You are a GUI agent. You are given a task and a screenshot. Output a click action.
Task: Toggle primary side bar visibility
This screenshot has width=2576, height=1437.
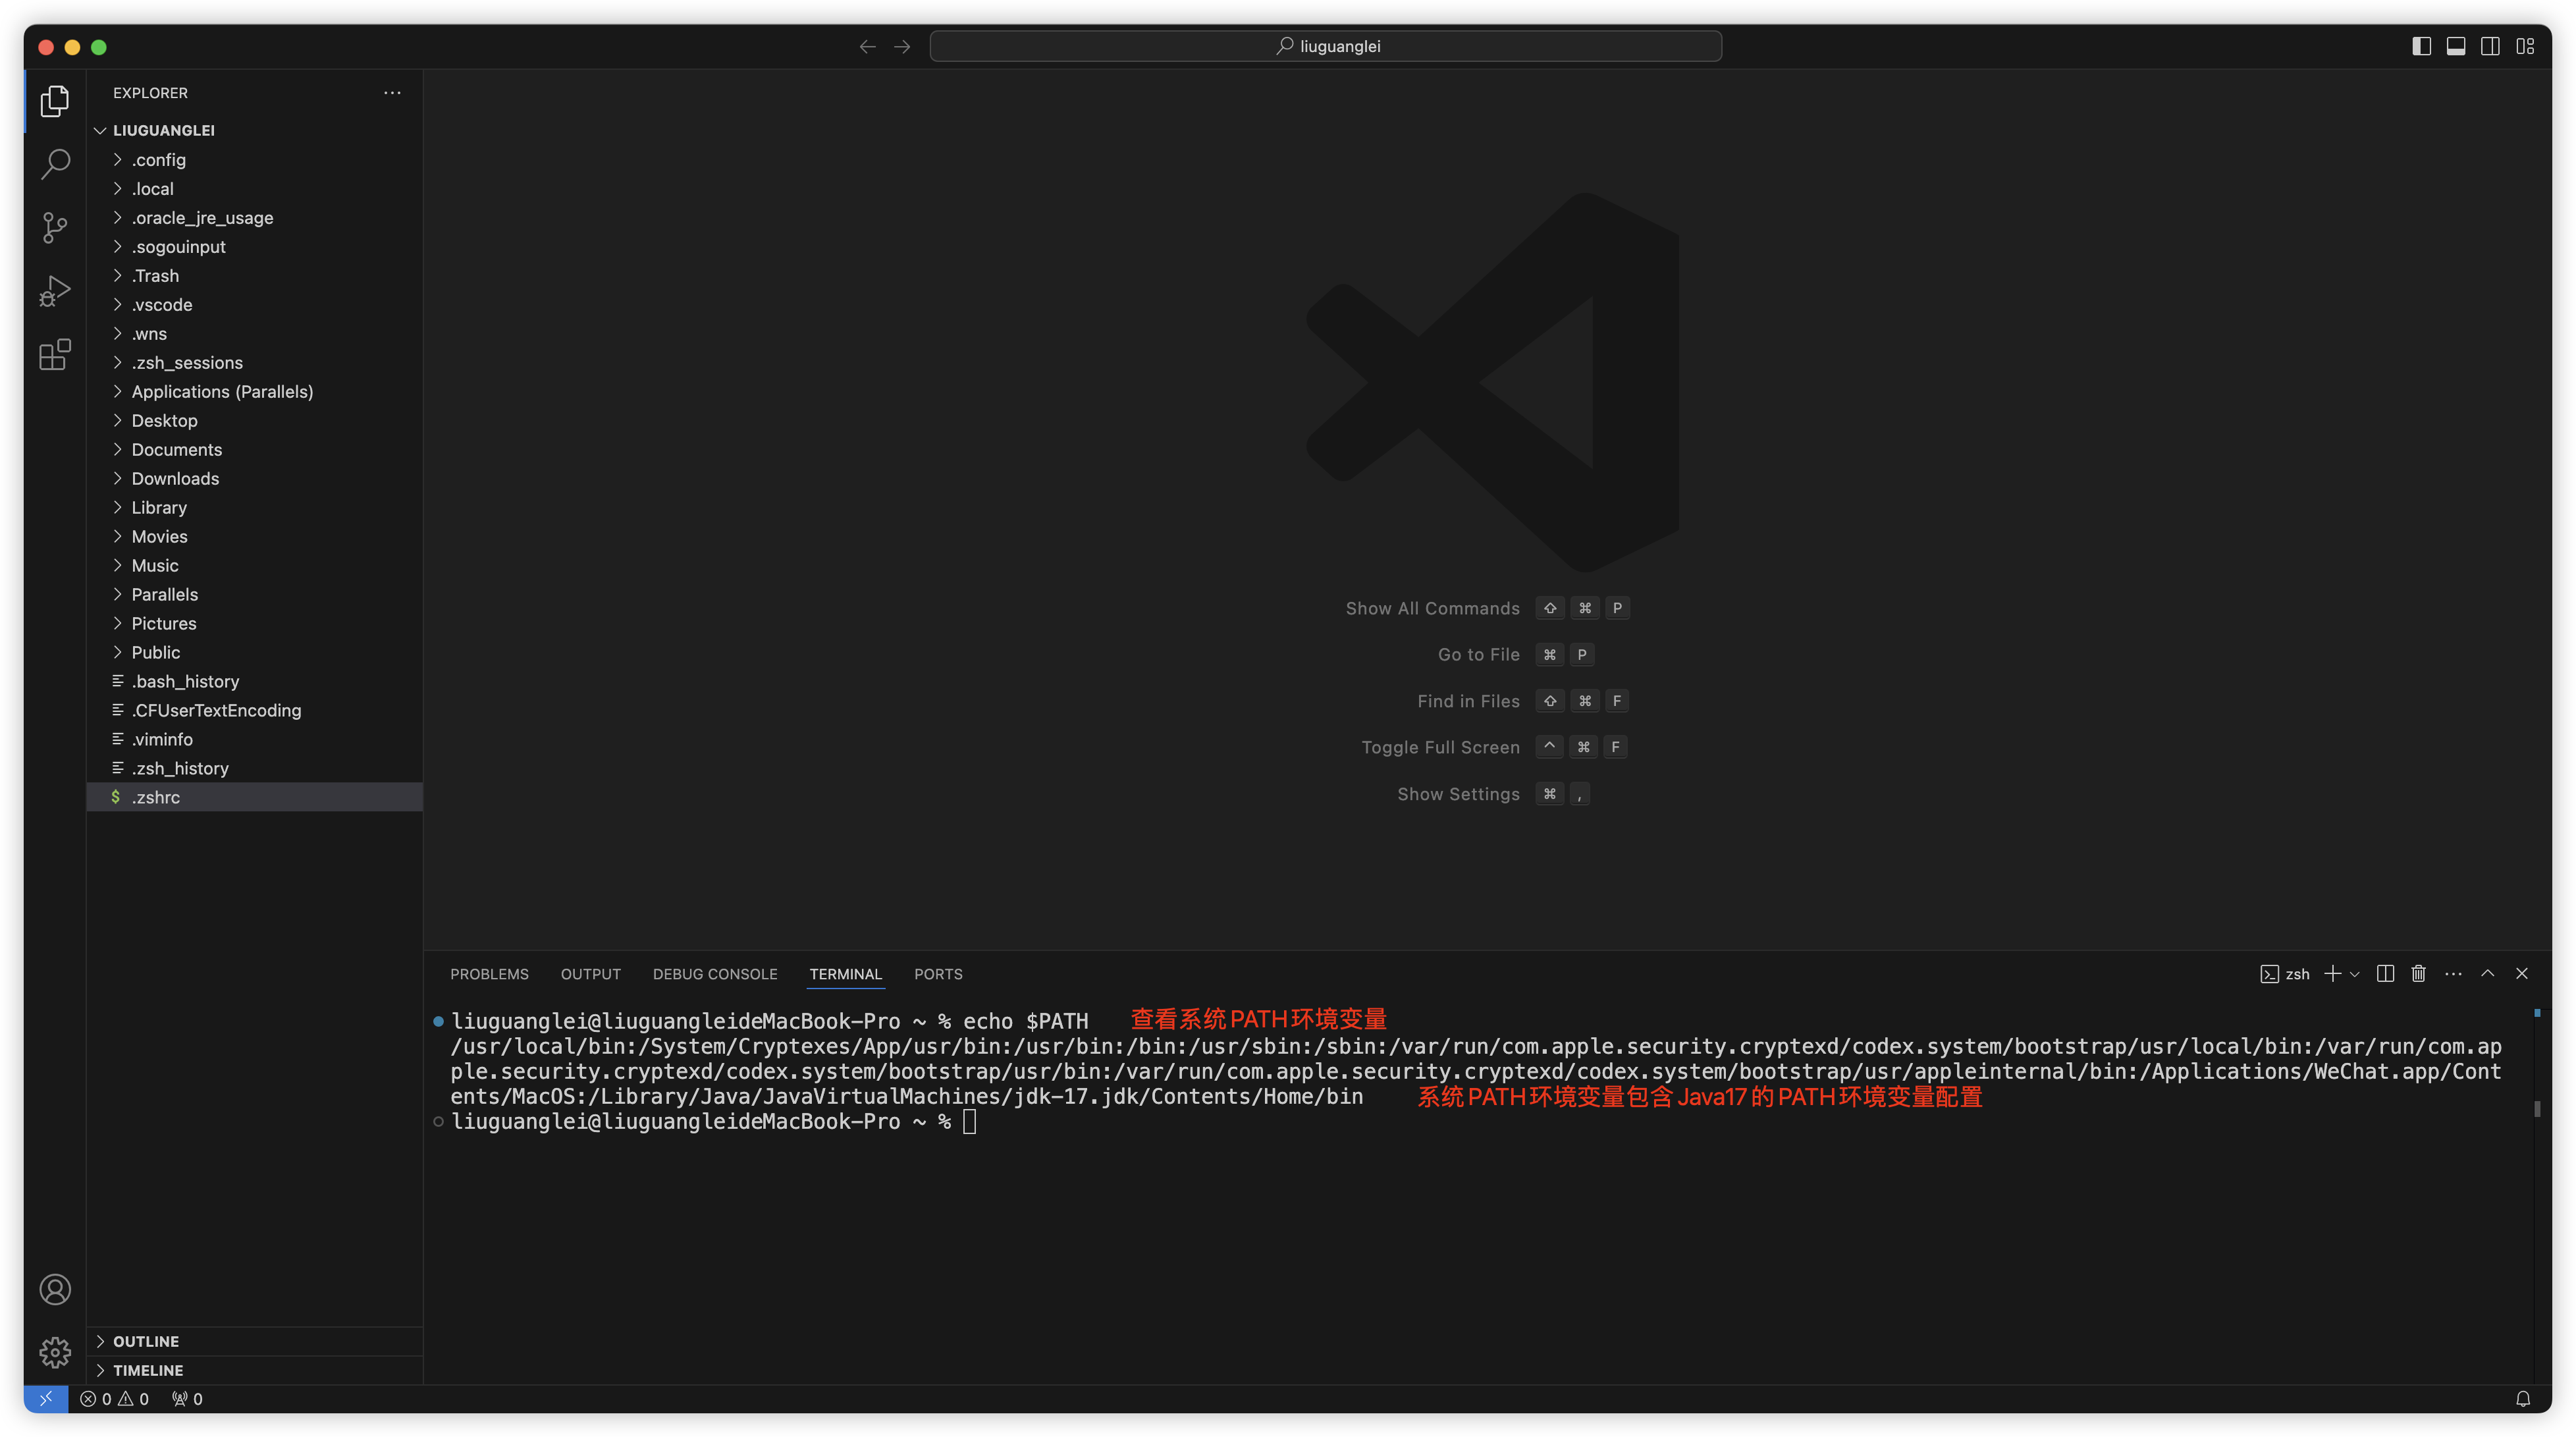pyautogui.click(x=2421, y=46)
